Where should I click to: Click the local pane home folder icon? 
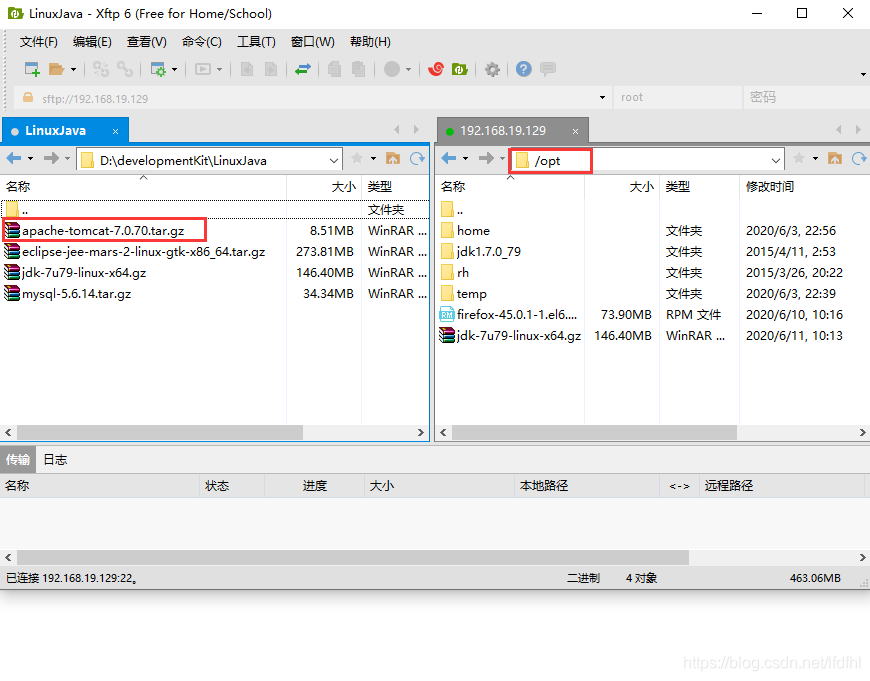[393, 159]
